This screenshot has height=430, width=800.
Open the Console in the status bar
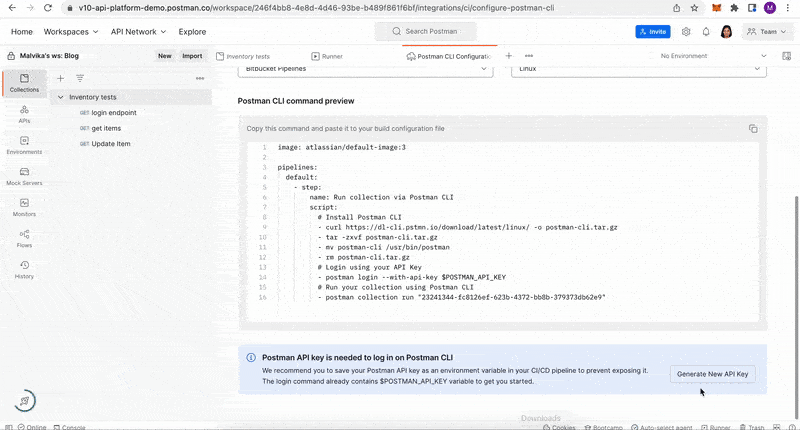tap(70, 427)
